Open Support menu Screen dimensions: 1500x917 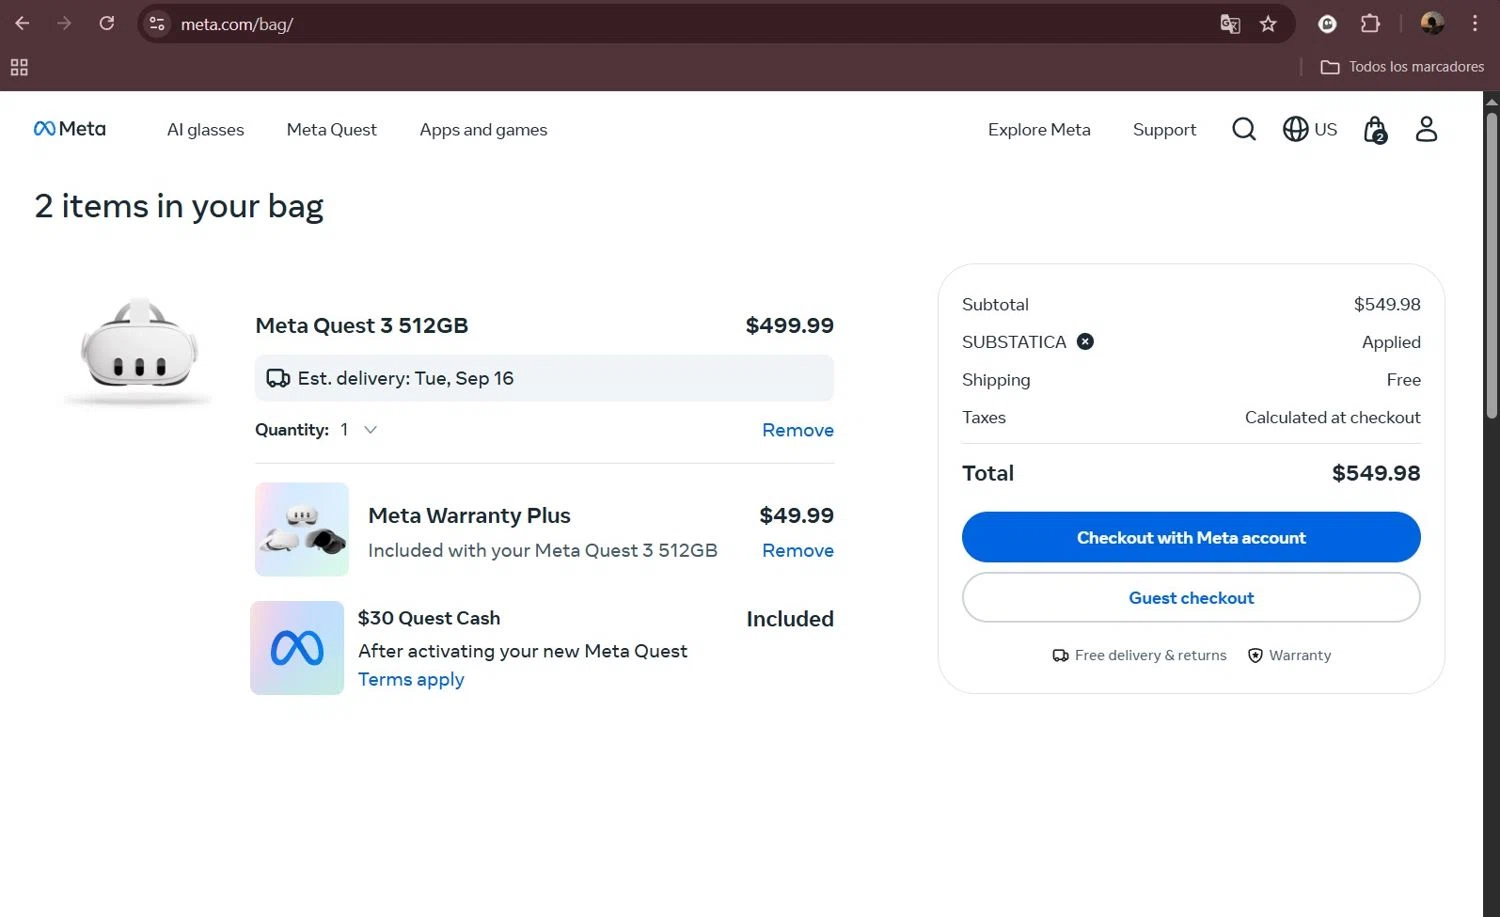[x=1164, y=130]
